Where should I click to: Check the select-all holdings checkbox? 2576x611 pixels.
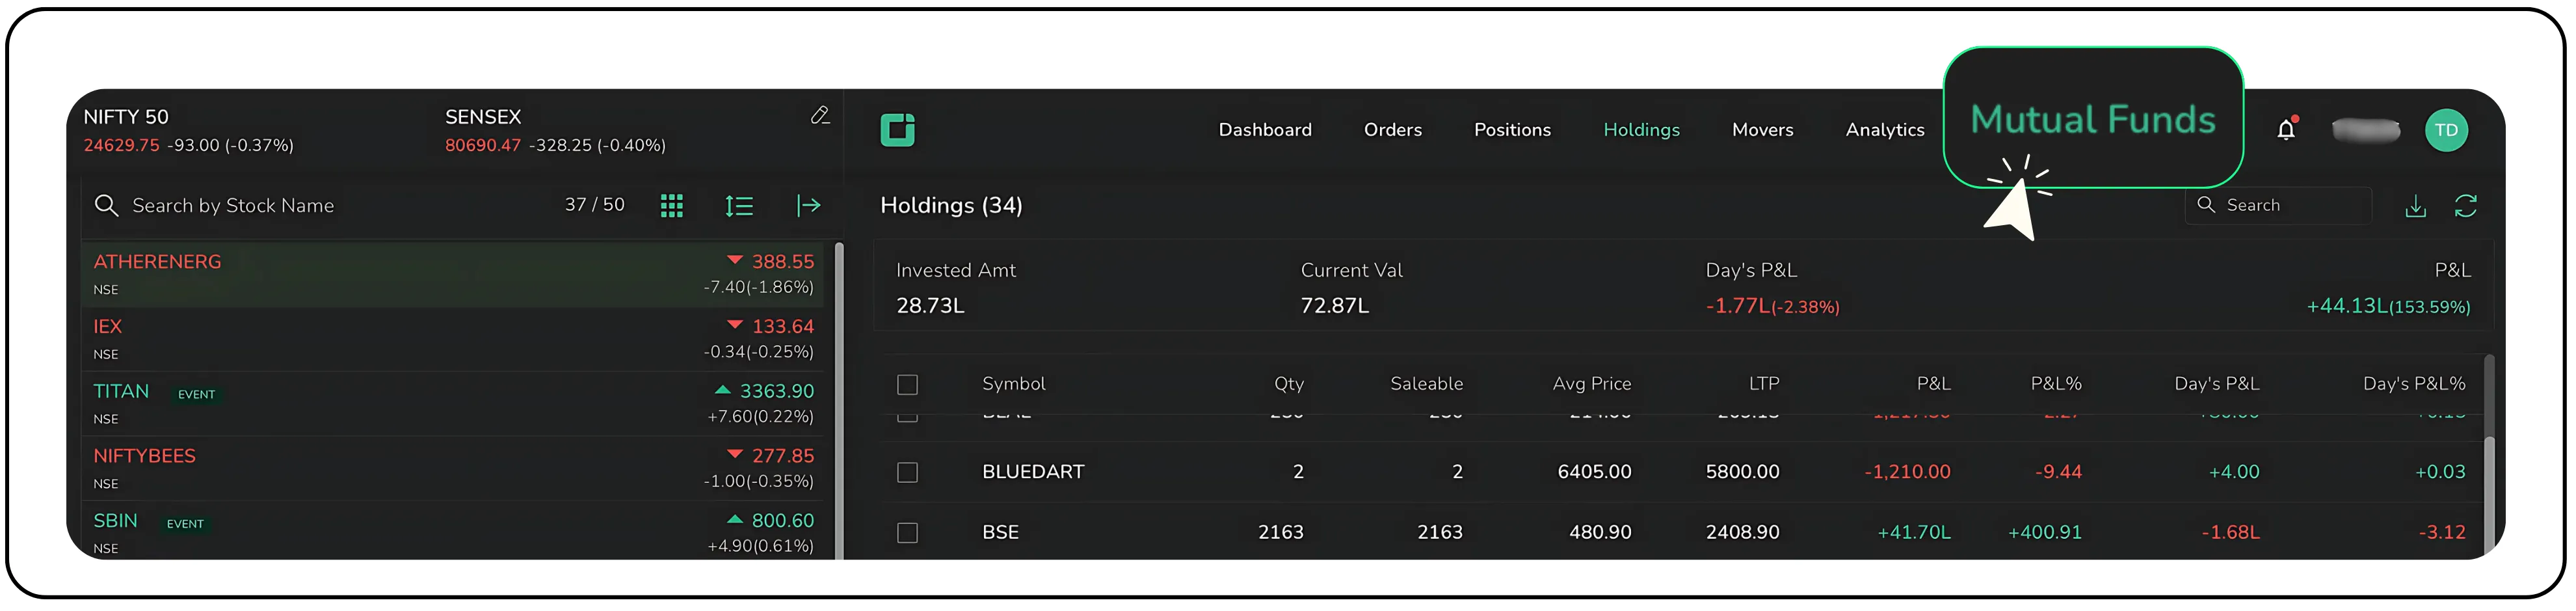click(907, 383)
